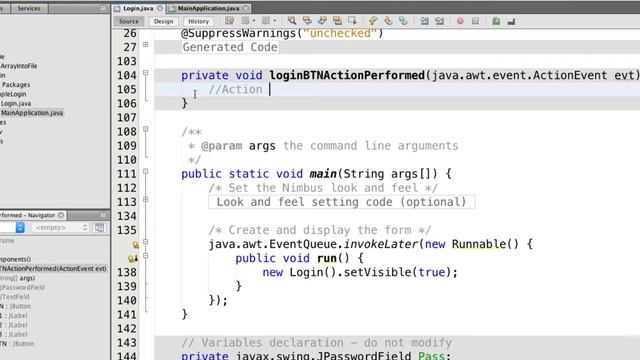Click the Uncomment code toolbar icon
Viewport: 640px width, 360px height.
[x=511, y=21]
